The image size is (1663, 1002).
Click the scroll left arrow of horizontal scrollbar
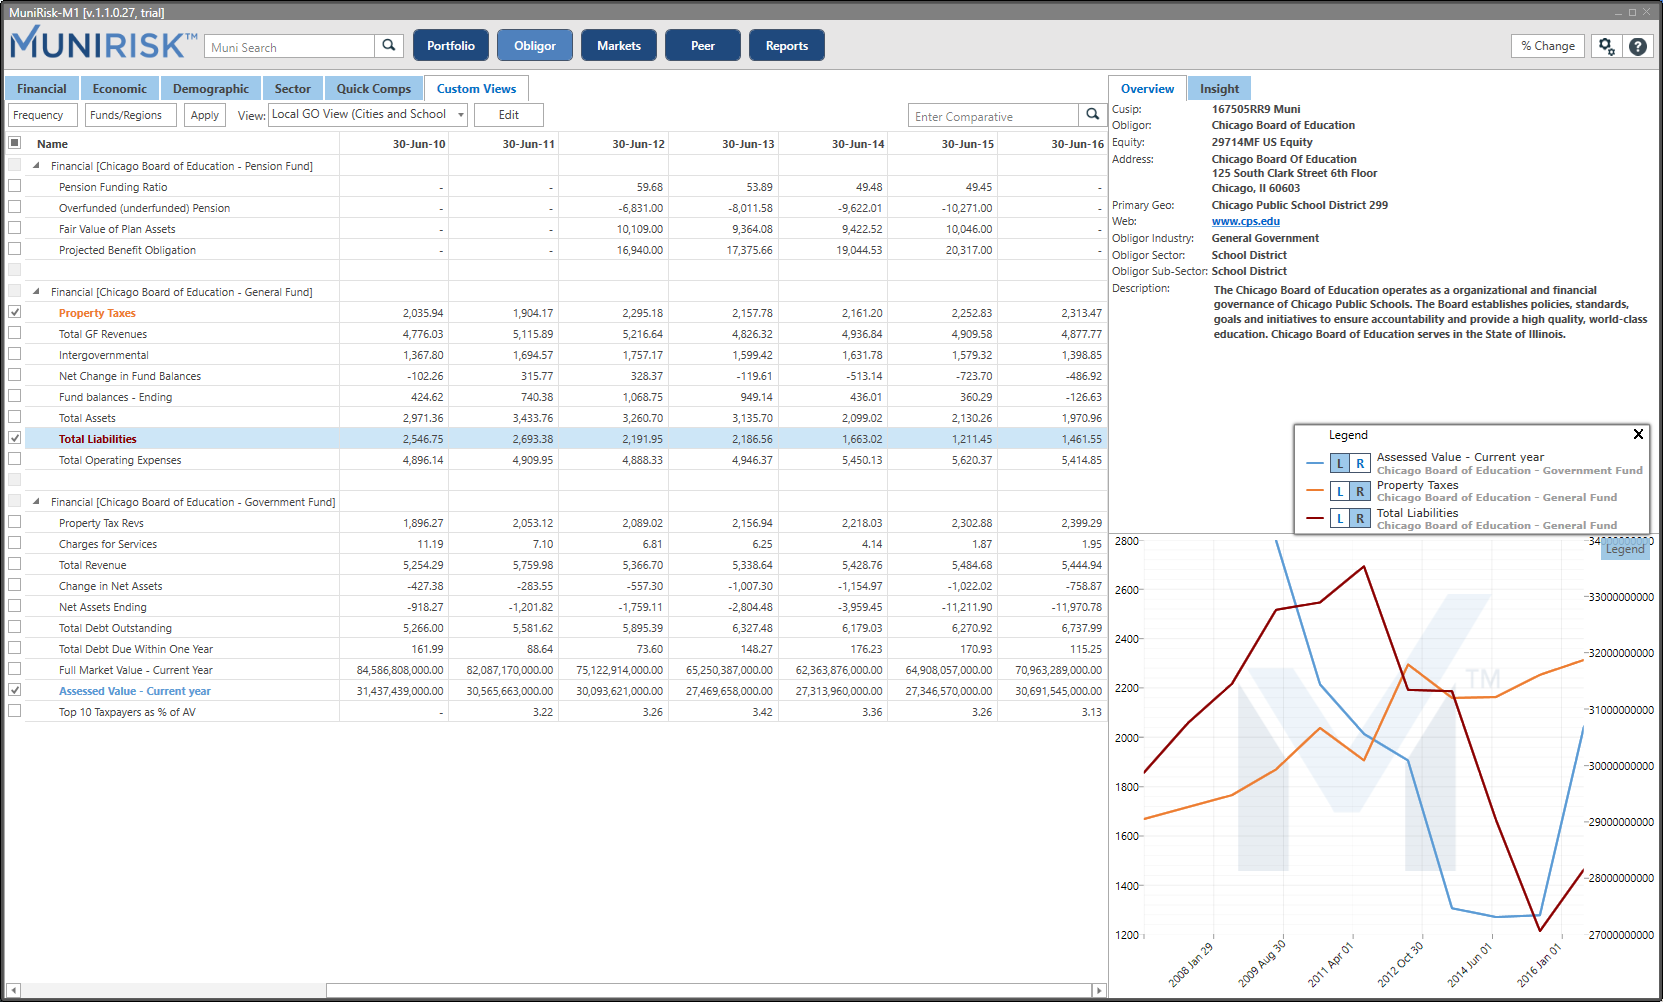tap(13, 990)
